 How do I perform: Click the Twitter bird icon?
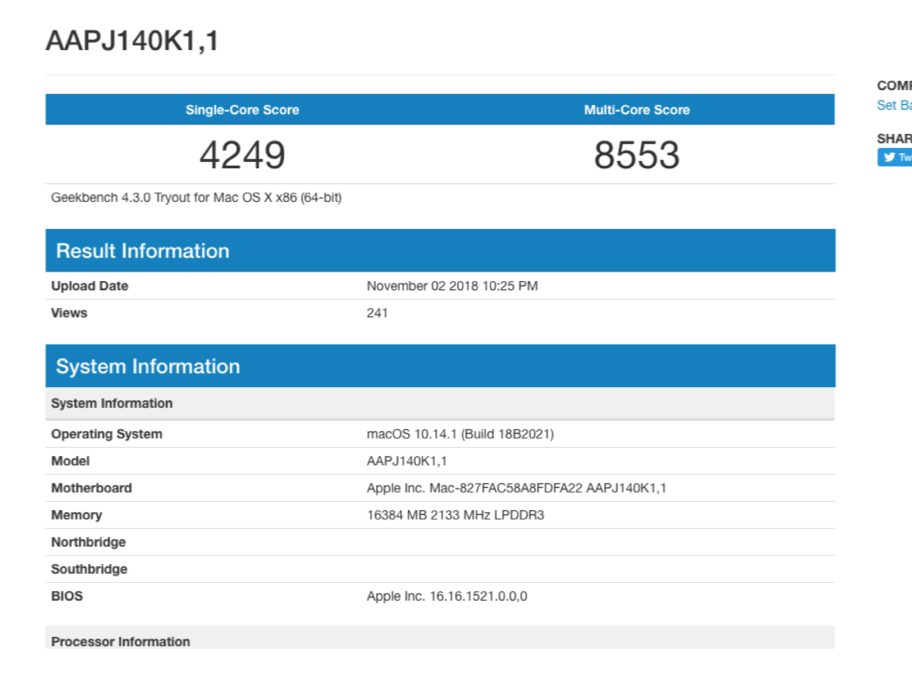click(x=889, y=157)
